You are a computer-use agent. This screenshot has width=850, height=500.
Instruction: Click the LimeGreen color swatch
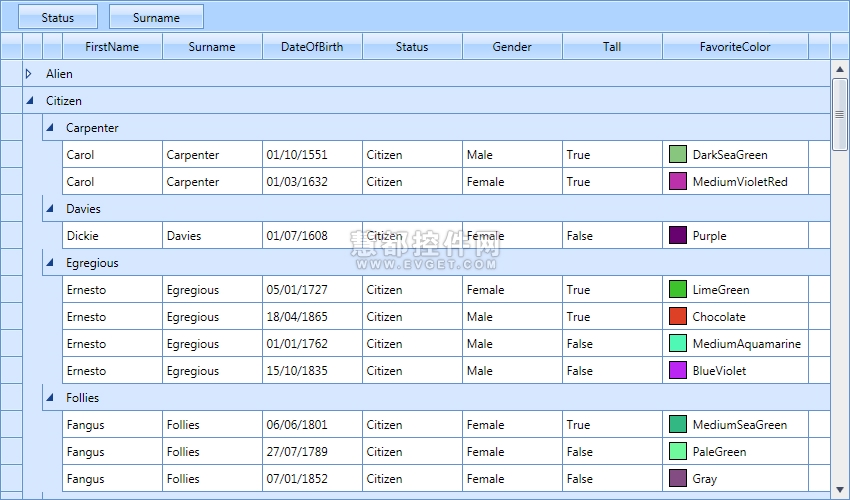tap(678, 289)
